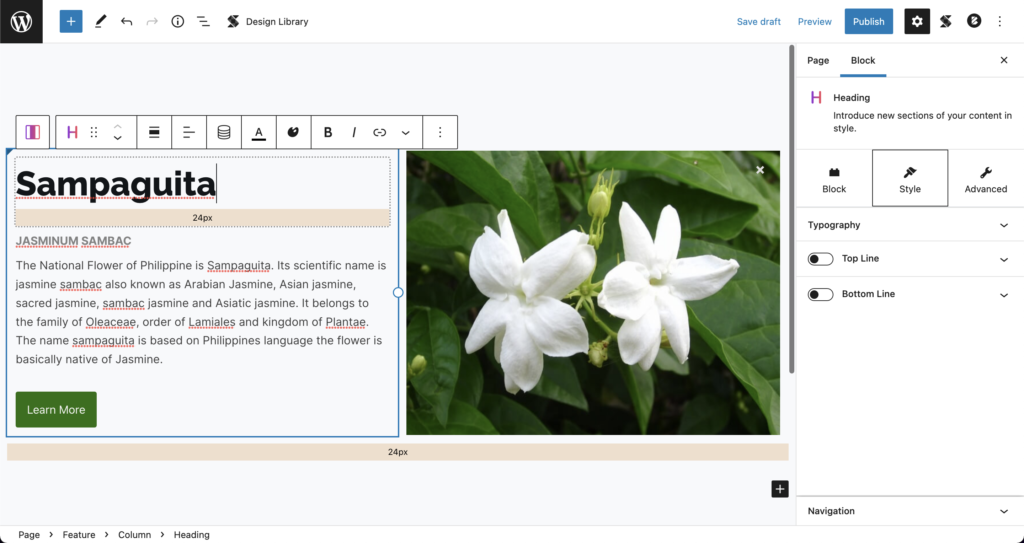The width and height of the screenshot is (1024, 543).
Task: Click the Page breadcrumb
Action: pos(29,535)
